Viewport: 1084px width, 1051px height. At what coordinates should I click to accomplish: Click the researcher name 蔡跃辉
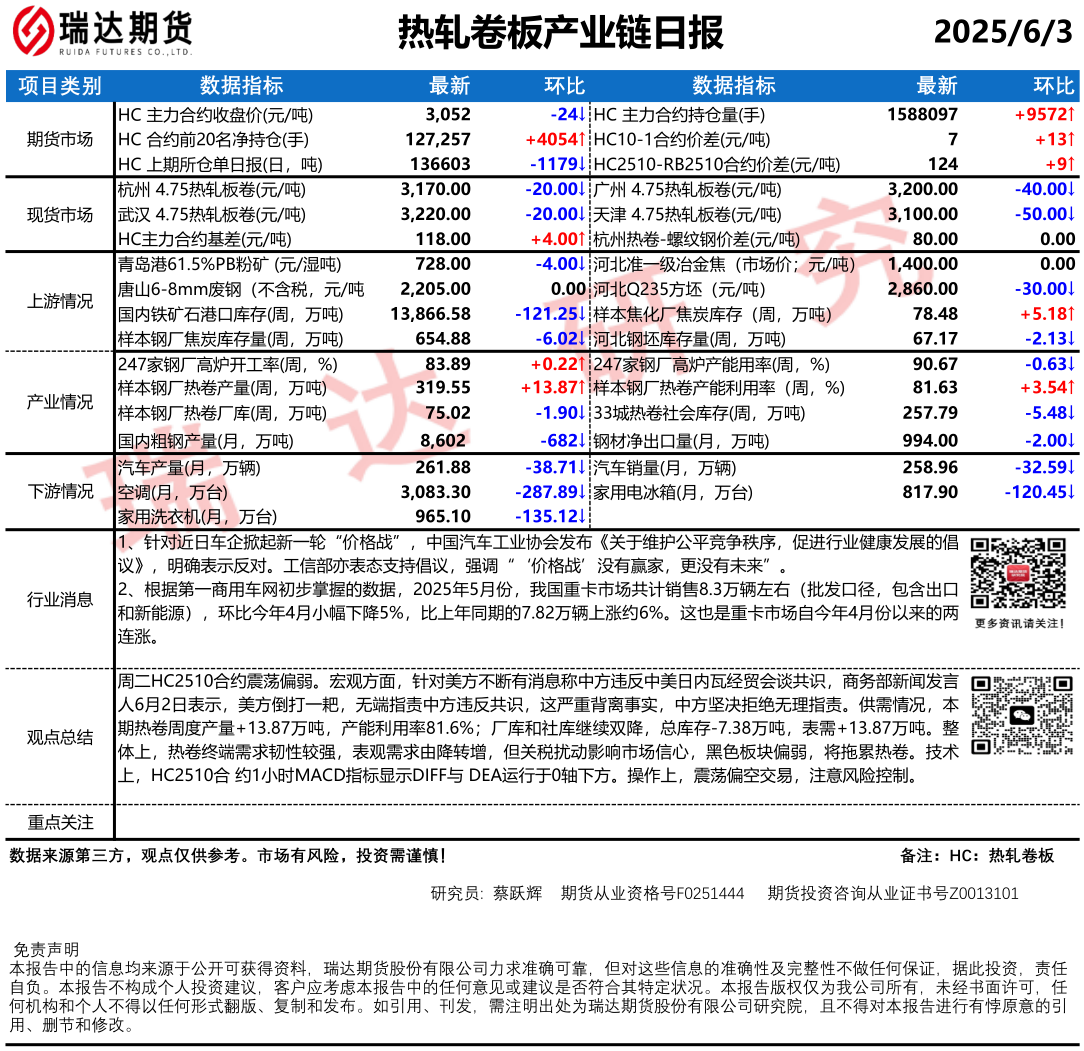517,893
